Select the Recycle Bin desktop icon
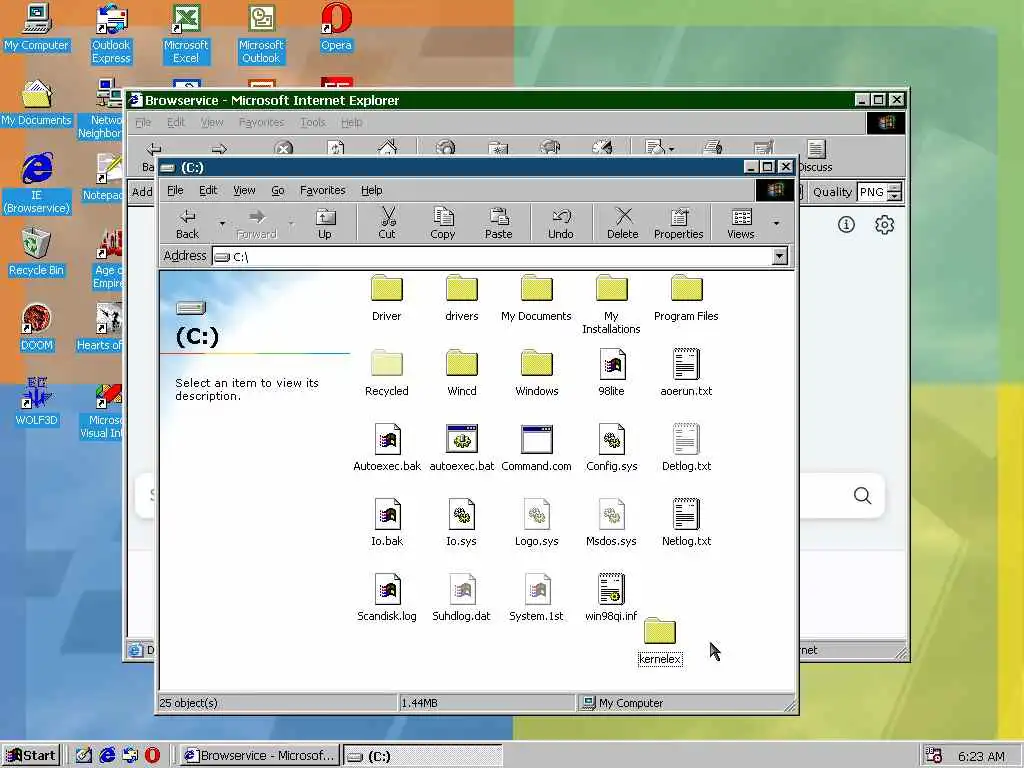 37,253
